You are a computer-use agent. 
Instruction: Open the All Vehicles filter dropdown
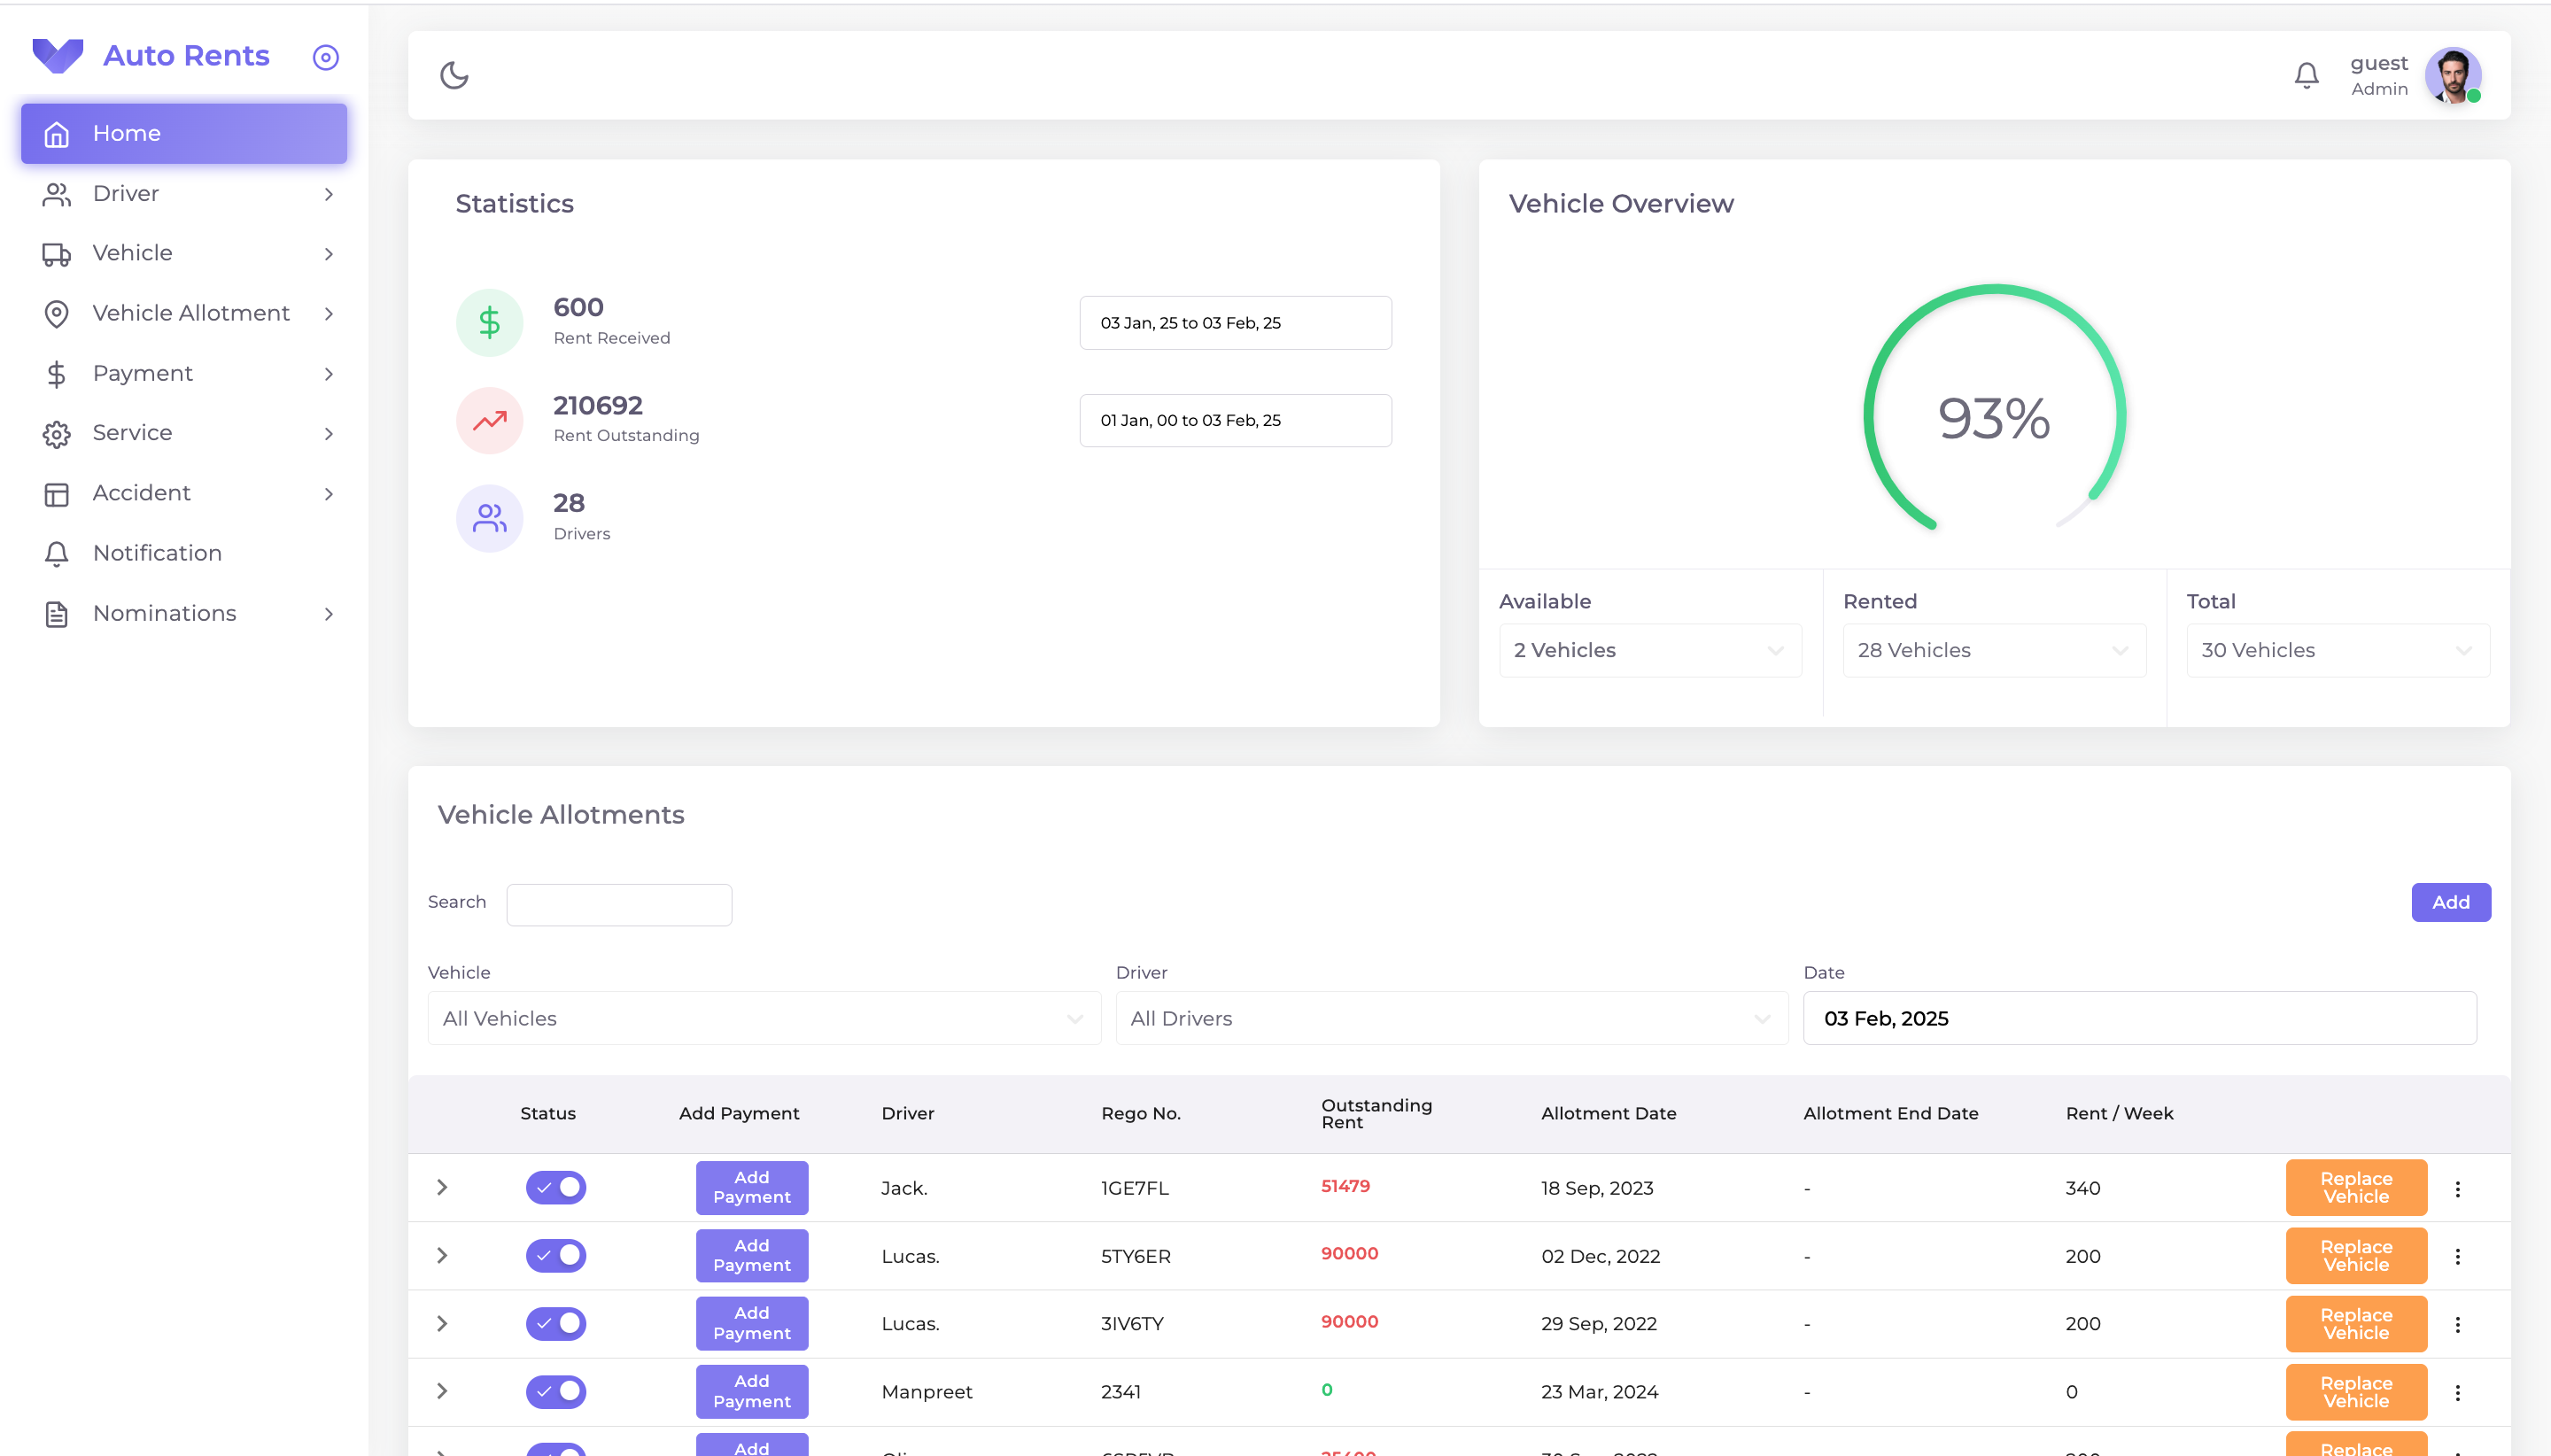[x=764, y=1018]
